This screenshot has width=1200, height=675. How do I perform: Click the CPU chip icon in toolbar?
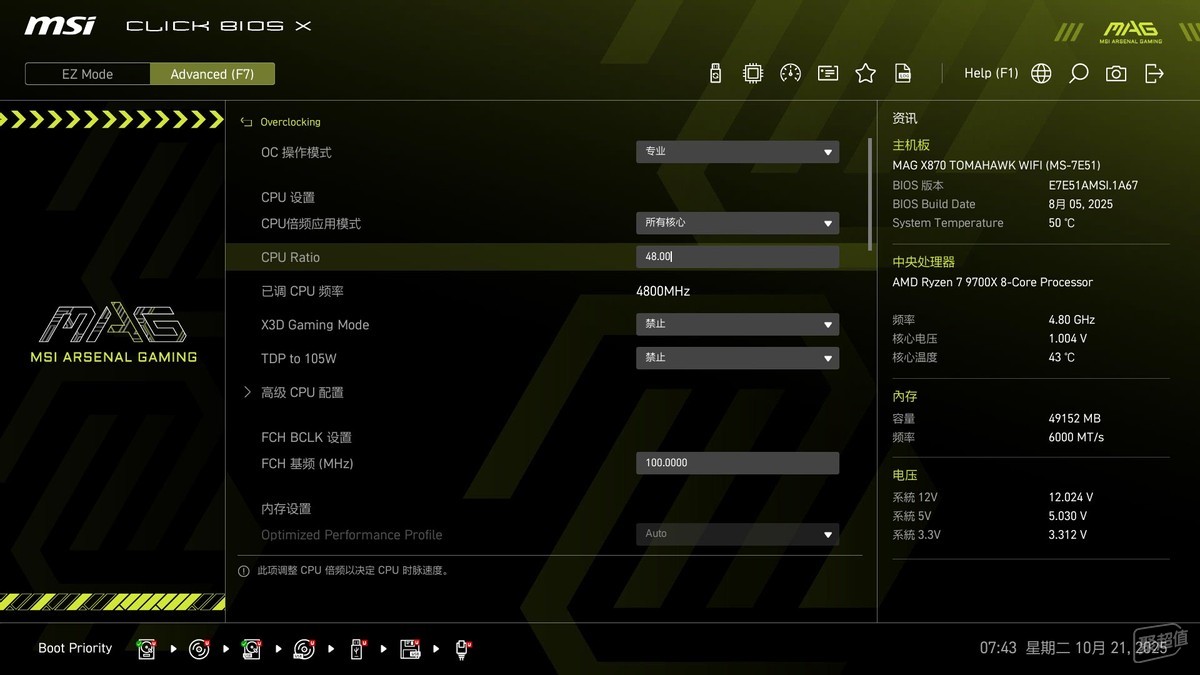pyautogui.click(x=753, y=73)
